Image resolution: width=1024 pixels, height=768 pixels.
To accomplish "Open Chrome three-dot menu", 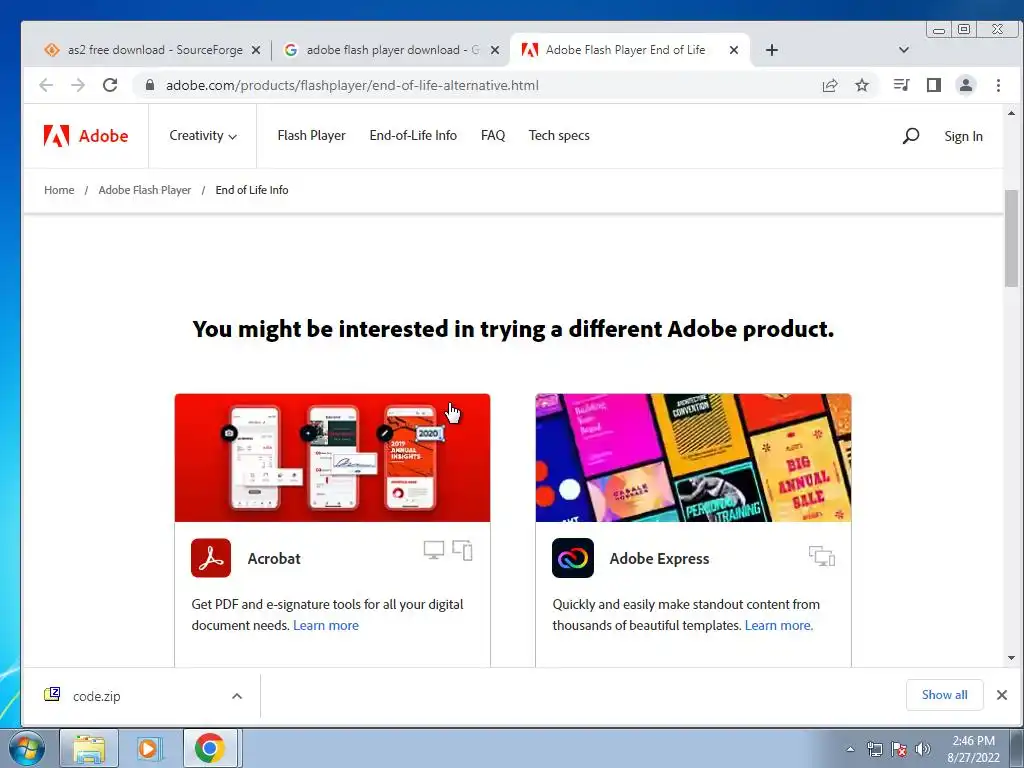I will 998,85.
